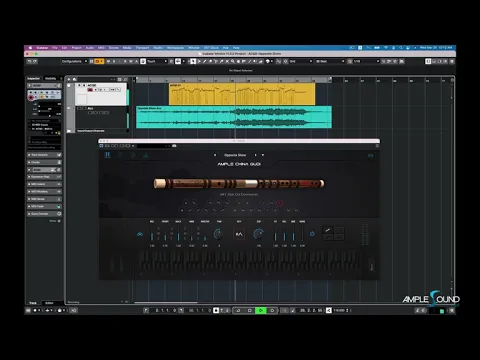The height and width of the screenshot is (360, 480).
Task: Toggle Read automation R in toolbar
Action: pyautogui.click(x=125, y=61)
